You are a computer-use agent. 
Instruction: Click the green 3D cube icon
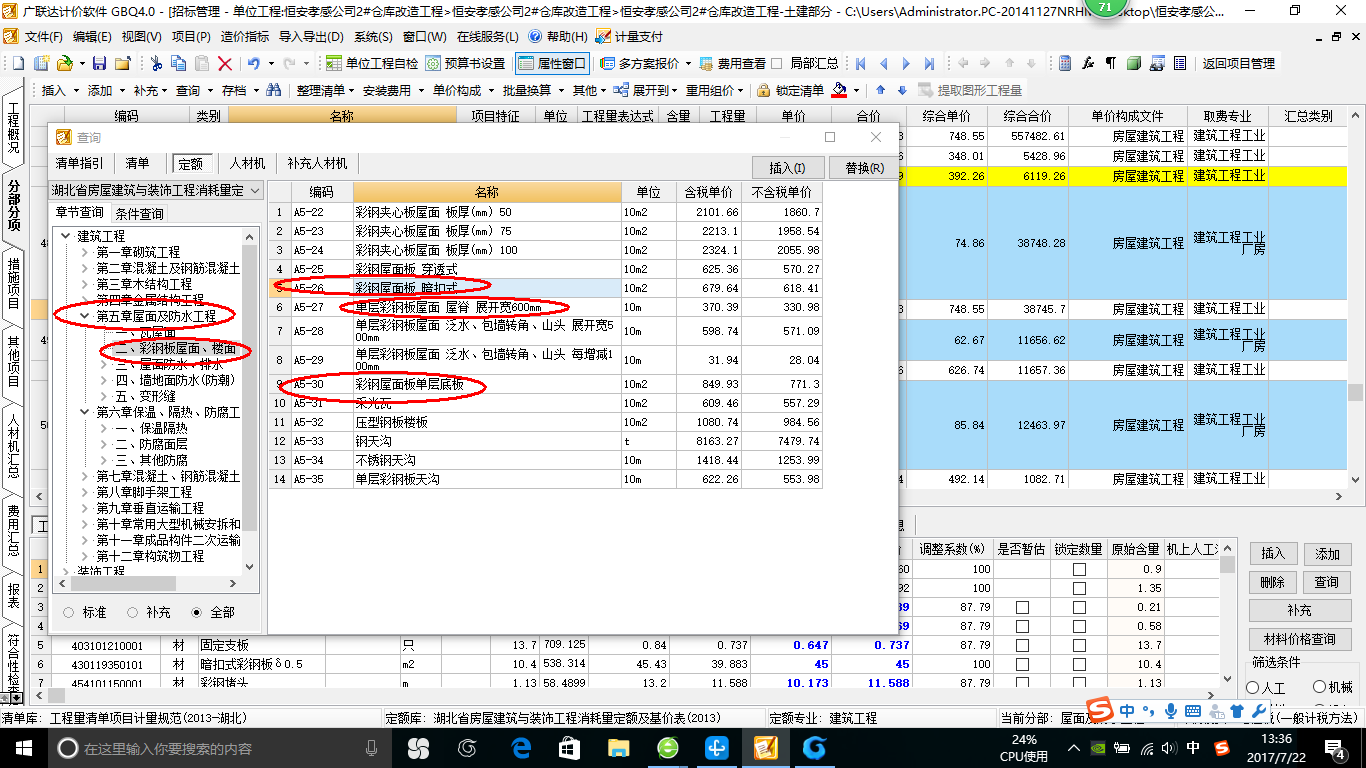click(x=1134, y=63)
